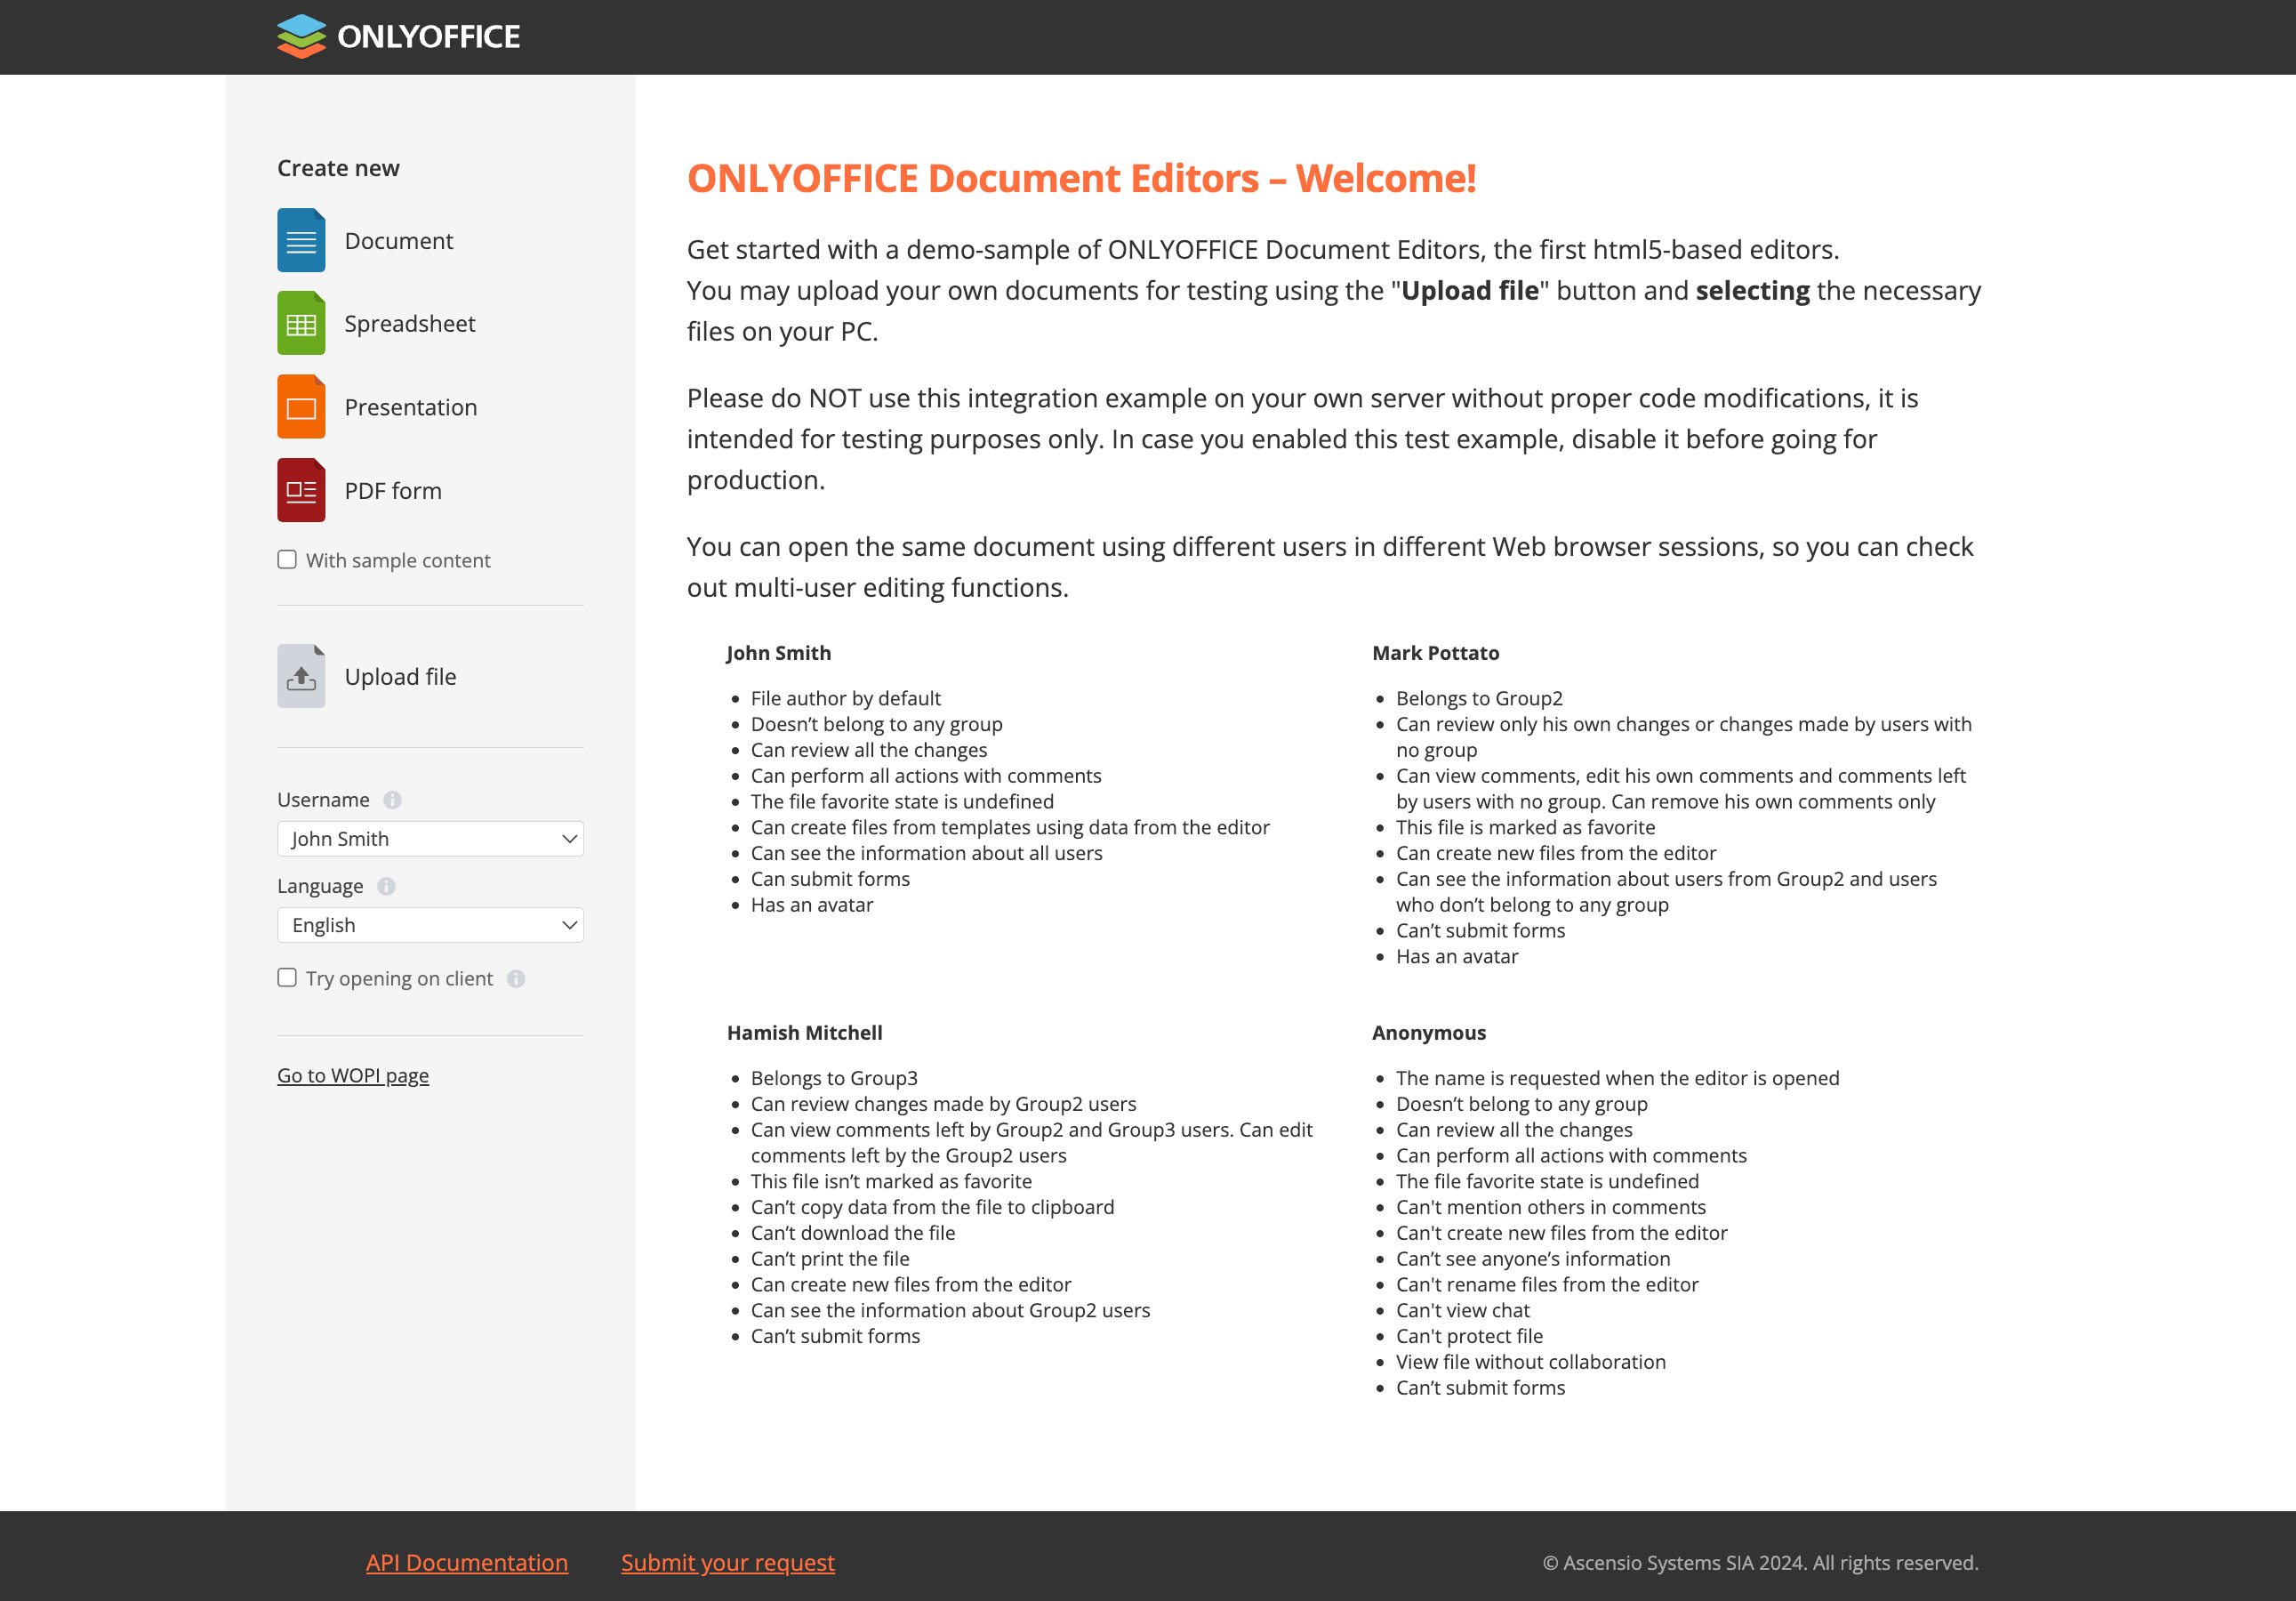Click 'Can't download the file' list item
2296x1601 pixels.
coord(853,1233)
